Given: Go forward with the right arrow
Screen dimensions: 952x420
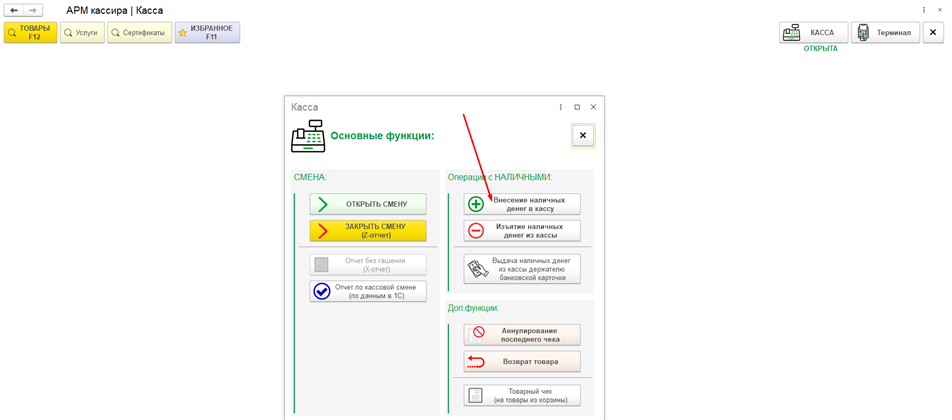Looking at the screenshot, I should 33,11.
